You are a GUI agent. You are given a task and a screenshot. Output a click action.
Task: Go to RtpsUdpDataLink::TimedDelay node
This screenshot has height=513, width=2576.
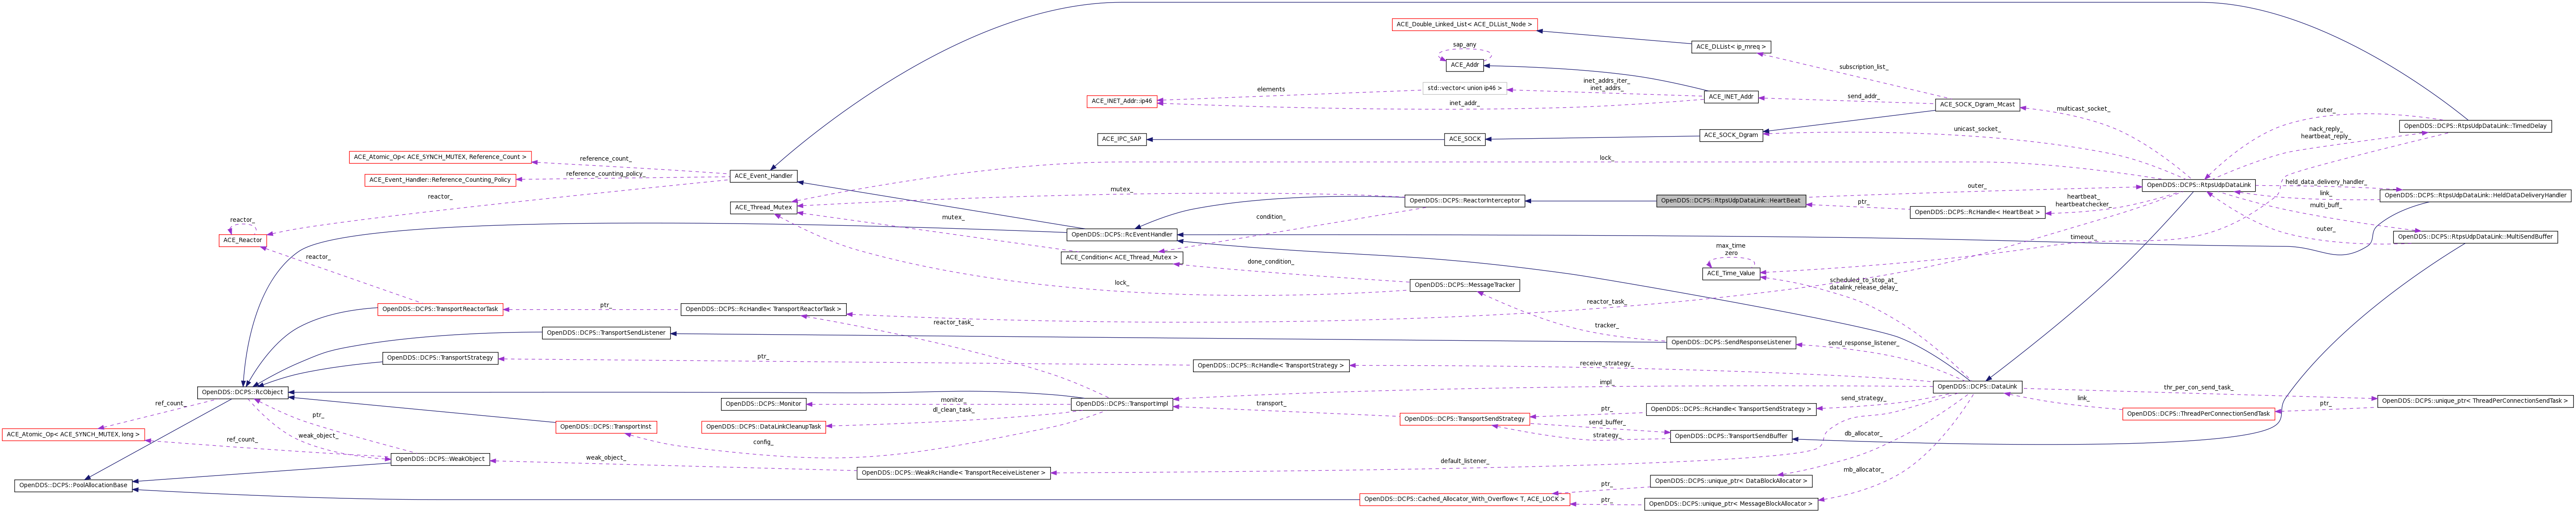point(2475,126)
